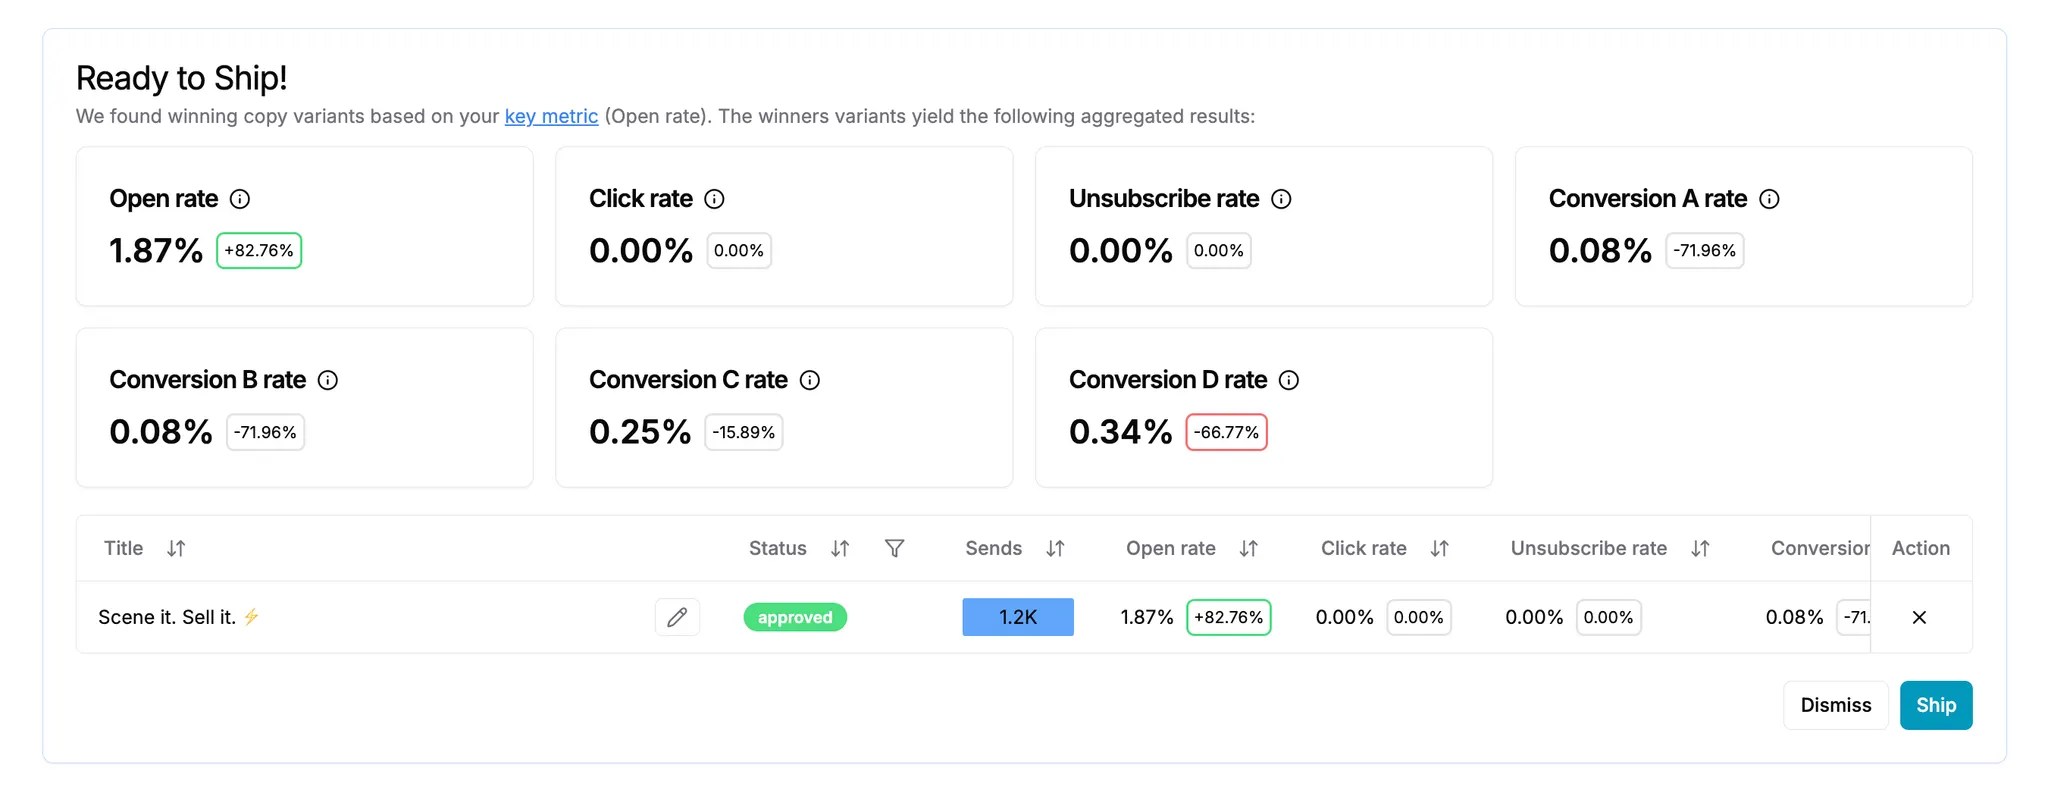Sort the table by Title
The image size is (2048, 790).
click(x=176, y=548)
